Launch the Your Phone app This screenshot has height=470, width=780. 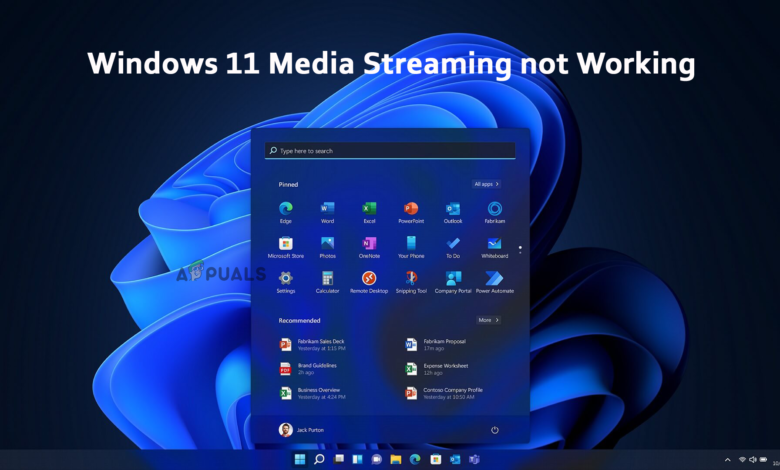click(411, 247)
